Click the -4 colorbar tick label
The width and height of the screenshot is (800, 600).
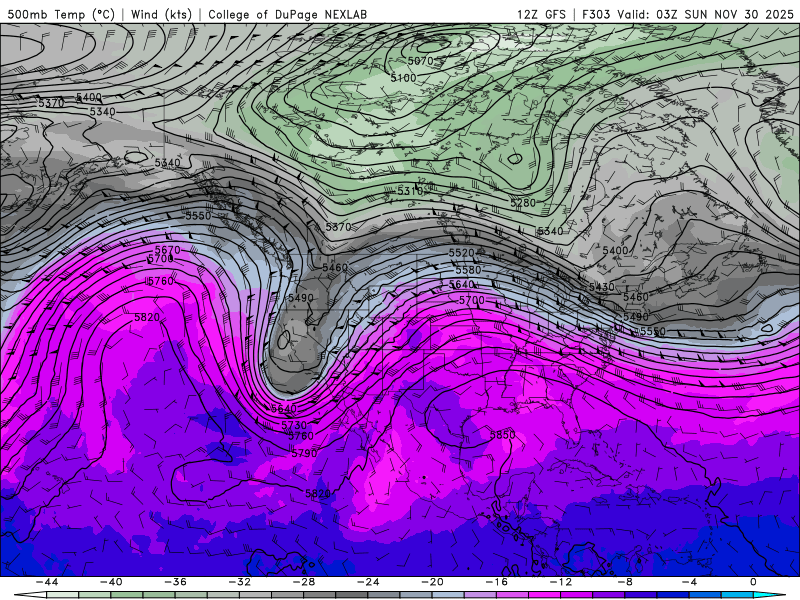(689, 582)
